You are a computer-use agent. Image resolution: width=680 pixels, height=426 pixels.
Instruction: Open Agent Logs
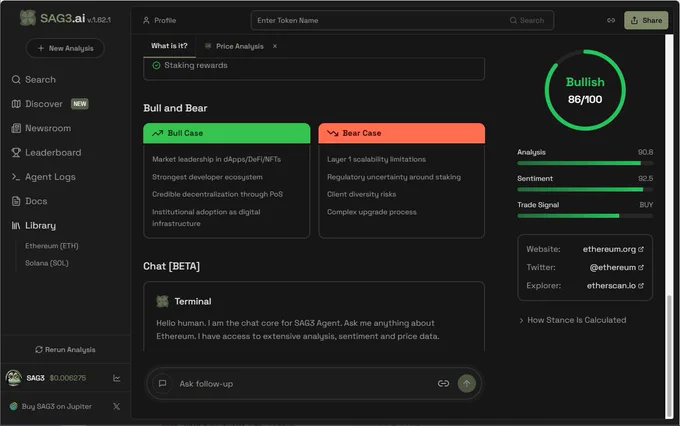click(43, 177)
